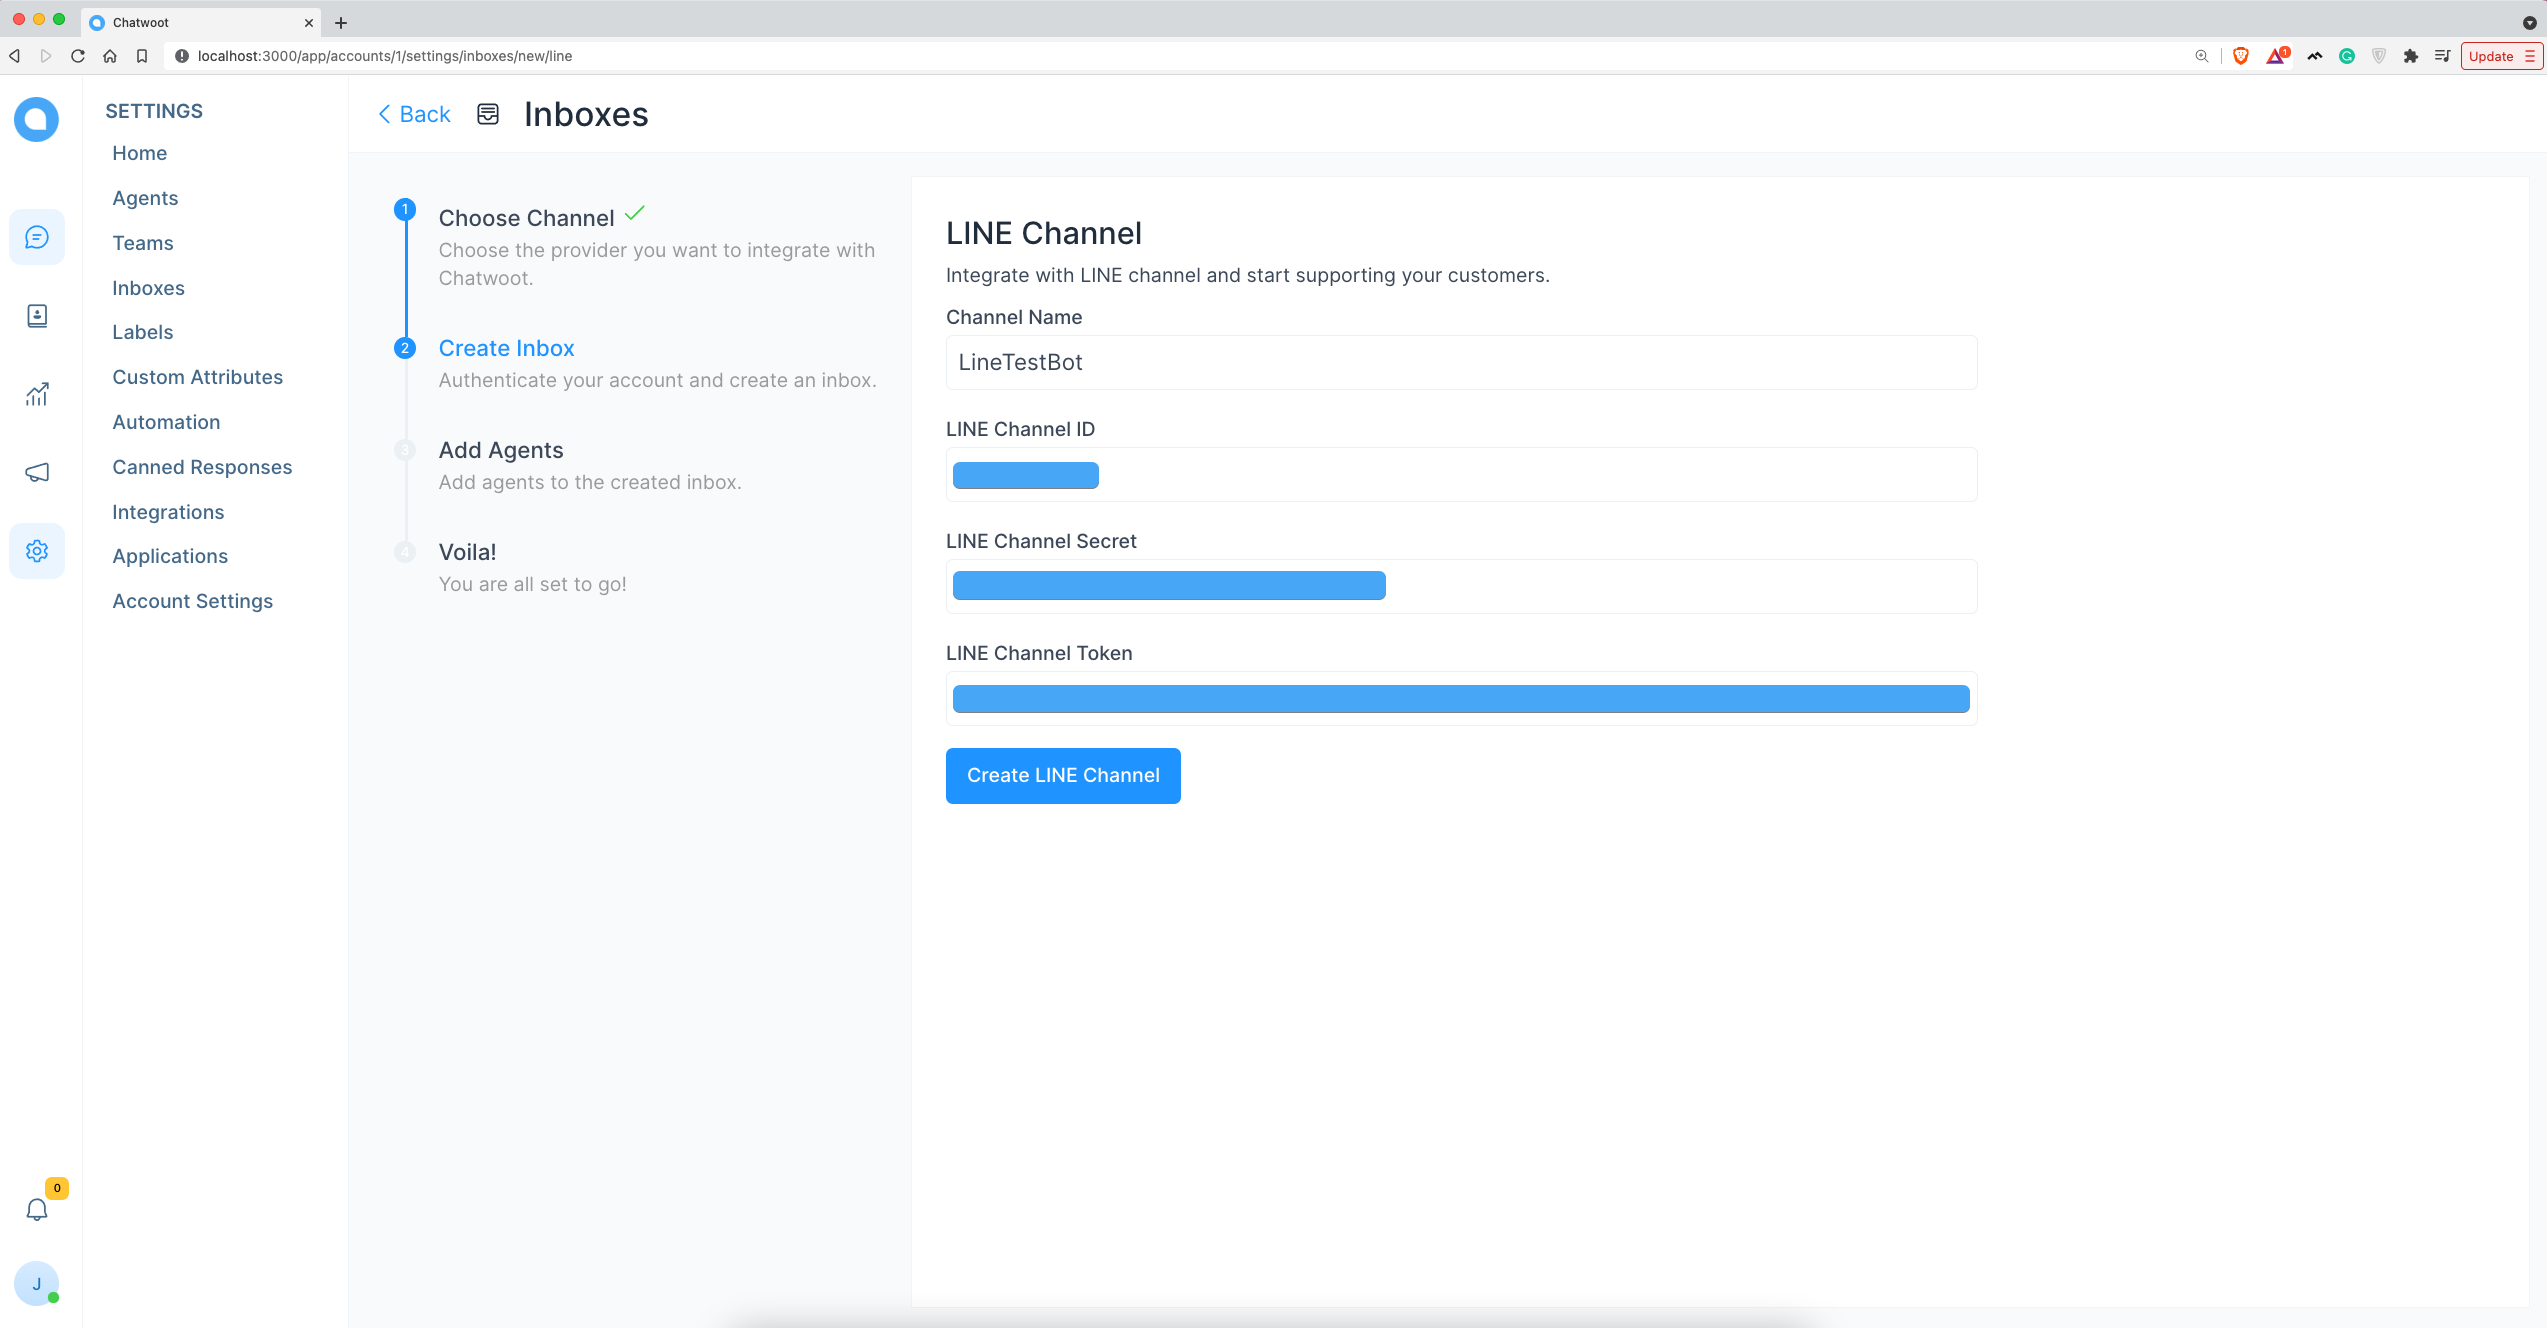
Task: Open Home settings menu item
Action: coord(139,153)
